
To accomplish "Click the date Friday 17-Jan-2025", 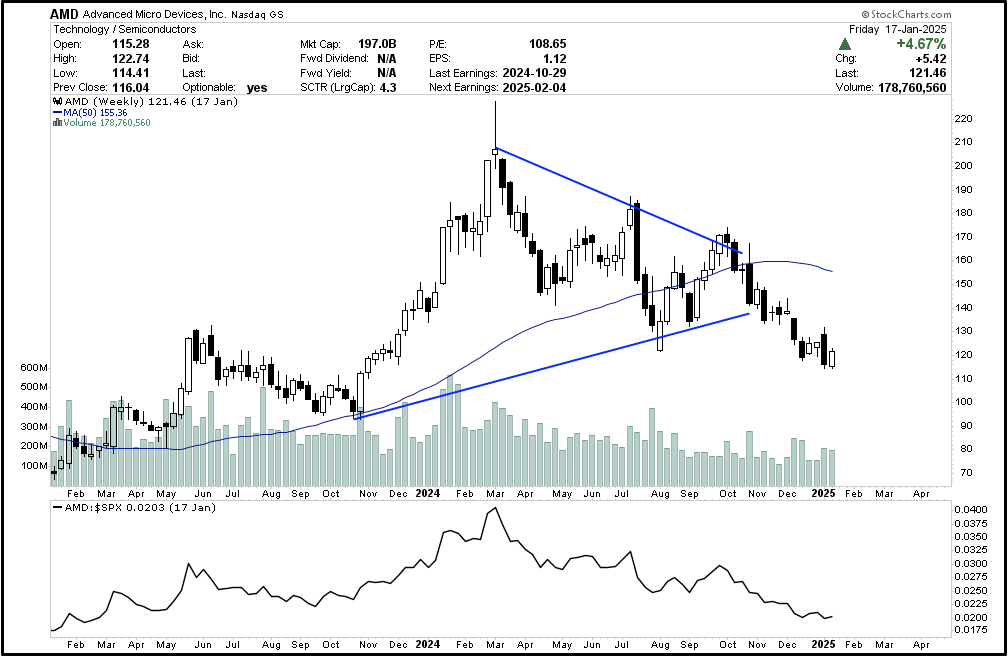I will point(897,29).
